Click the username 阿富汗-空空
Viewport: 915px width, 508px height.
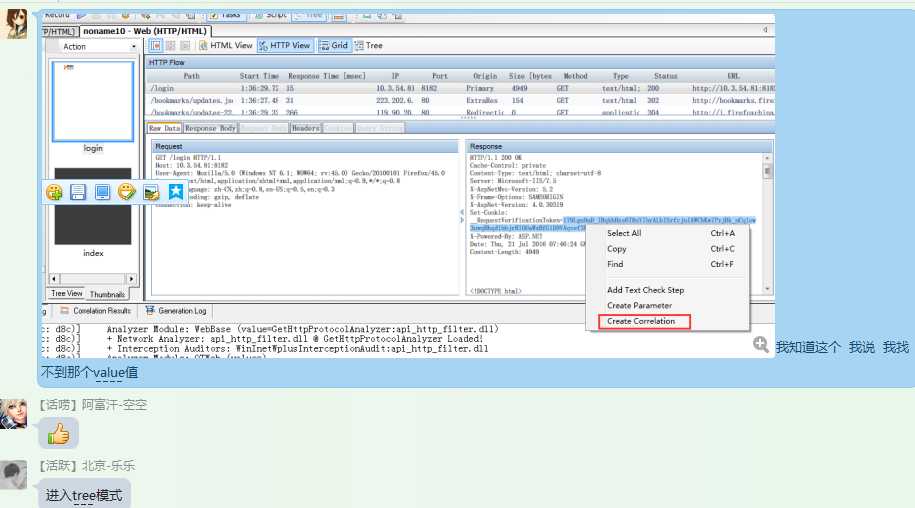pos(114,405)
